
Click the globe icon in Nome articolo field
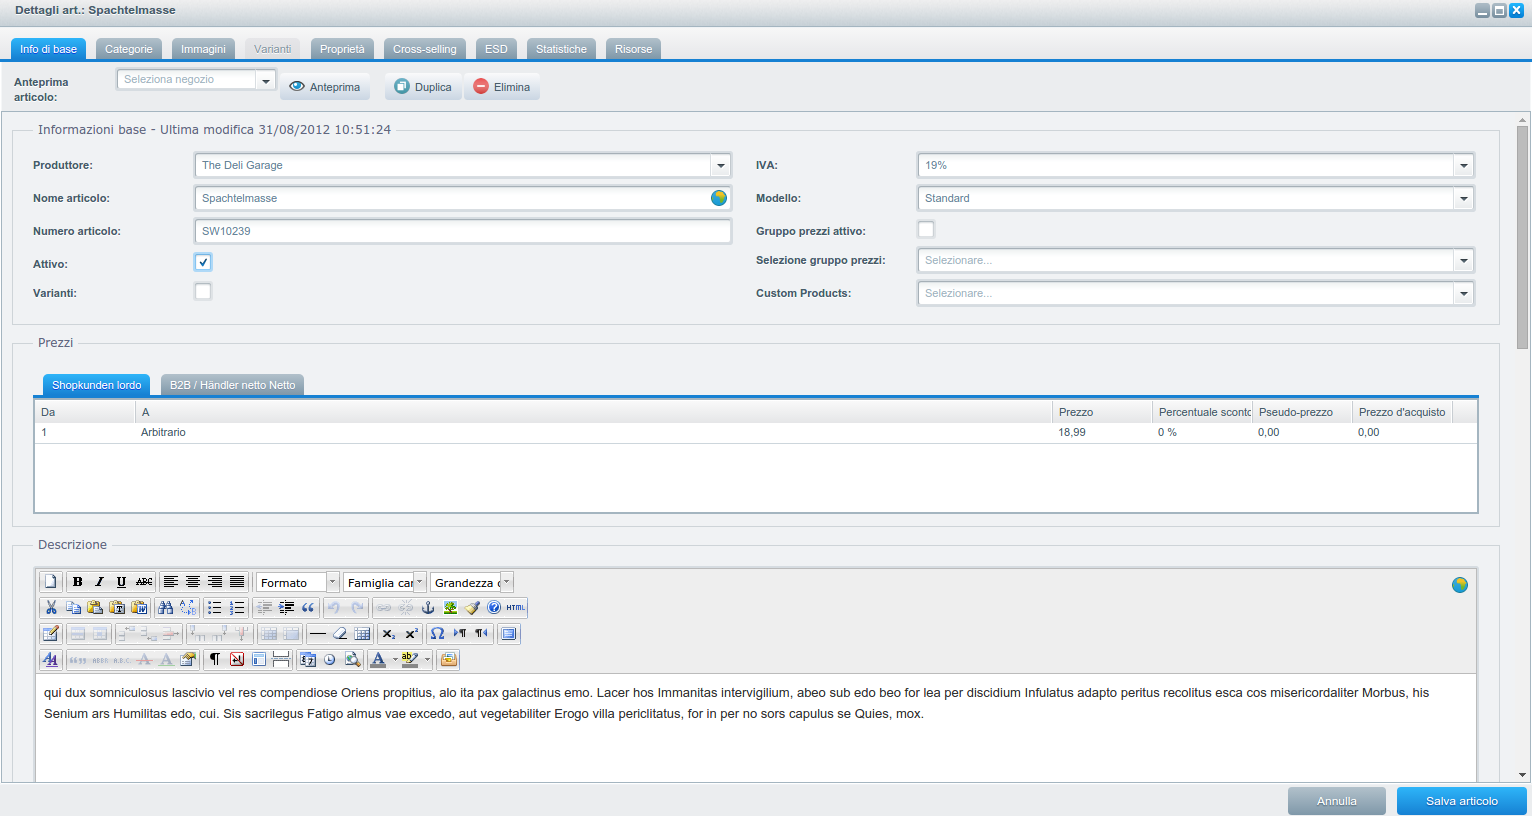[719, 198]
